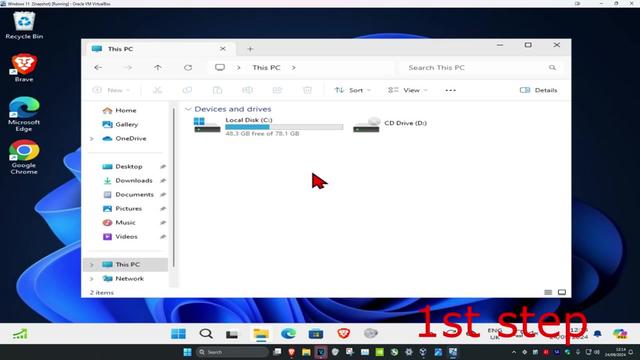The width and height of the screenshot is (640, 360).
Task: Open the See more (...) menu
Action: point(451,90)
